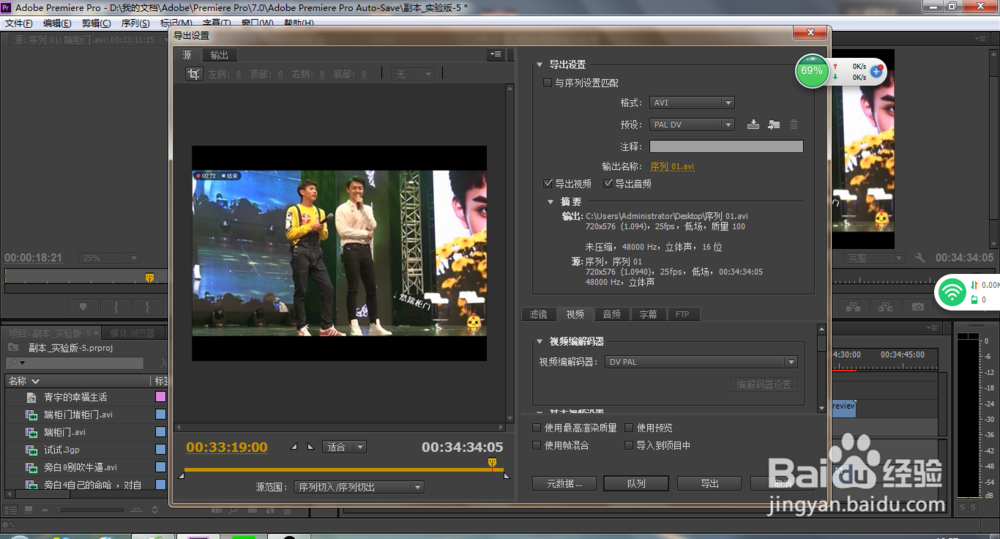Collapse the 导出设置 section

(x=540, y=64)
